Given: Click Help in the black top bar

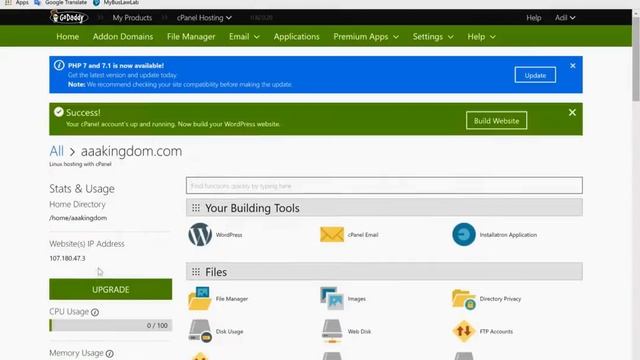Looking at the screenshot, I should click(533, 18).
